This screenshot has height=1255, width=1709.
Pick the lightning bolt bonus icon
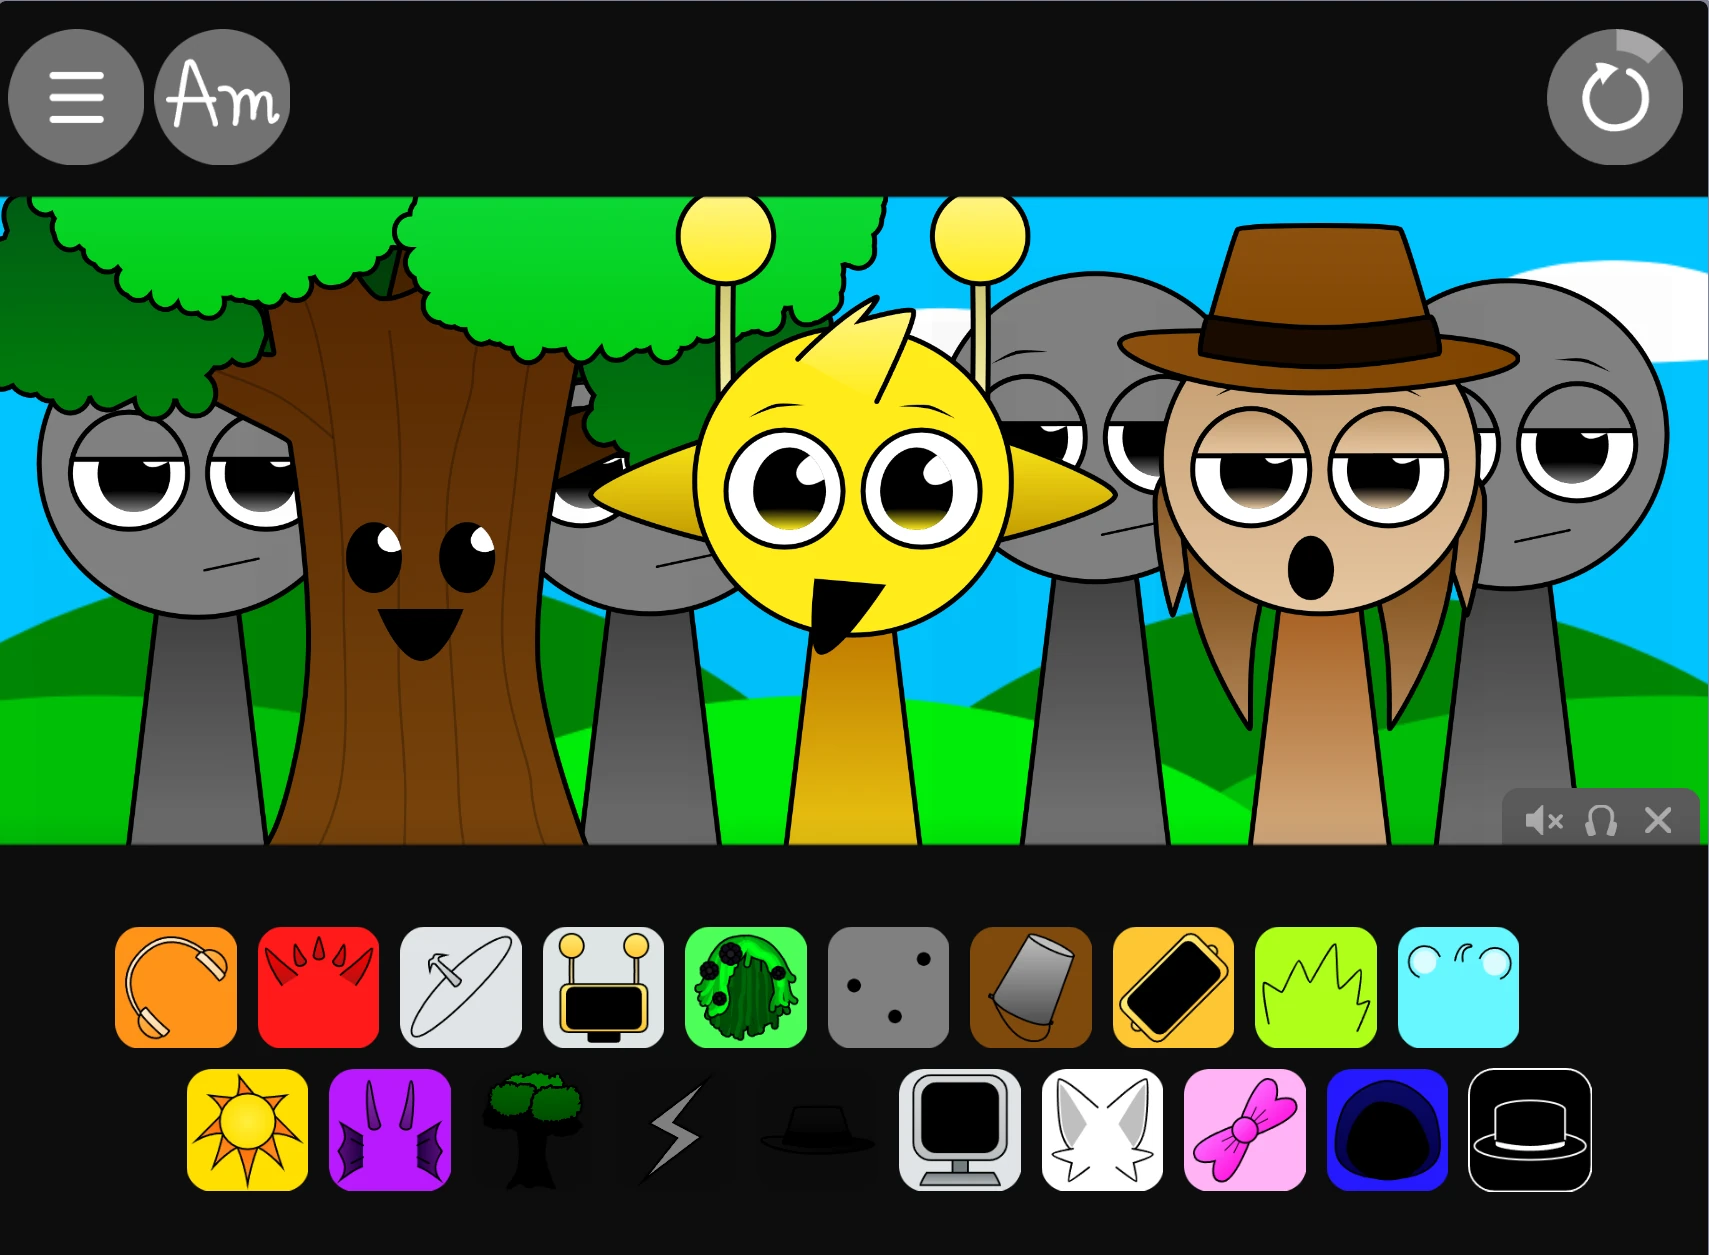tap(673, 1130)
